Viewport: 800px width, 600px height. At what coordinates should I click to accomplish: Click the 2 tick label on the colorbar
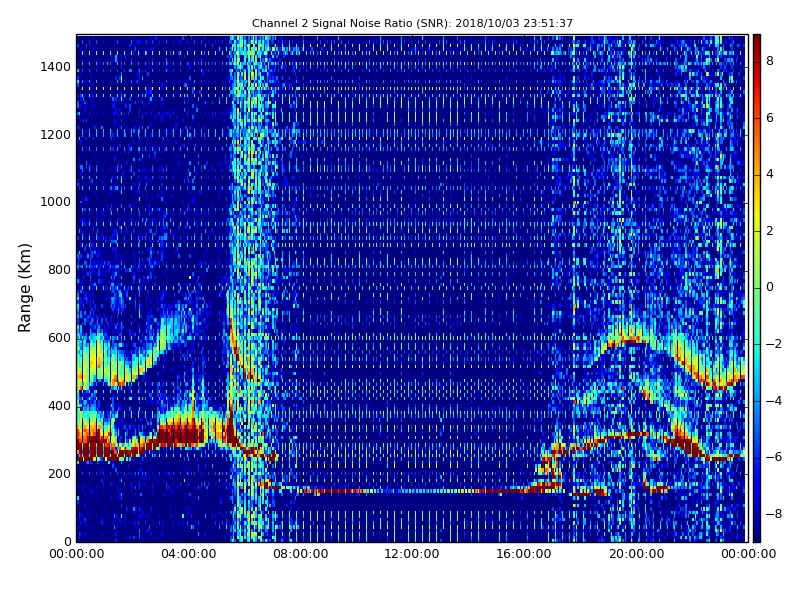(x=770, y=231)
